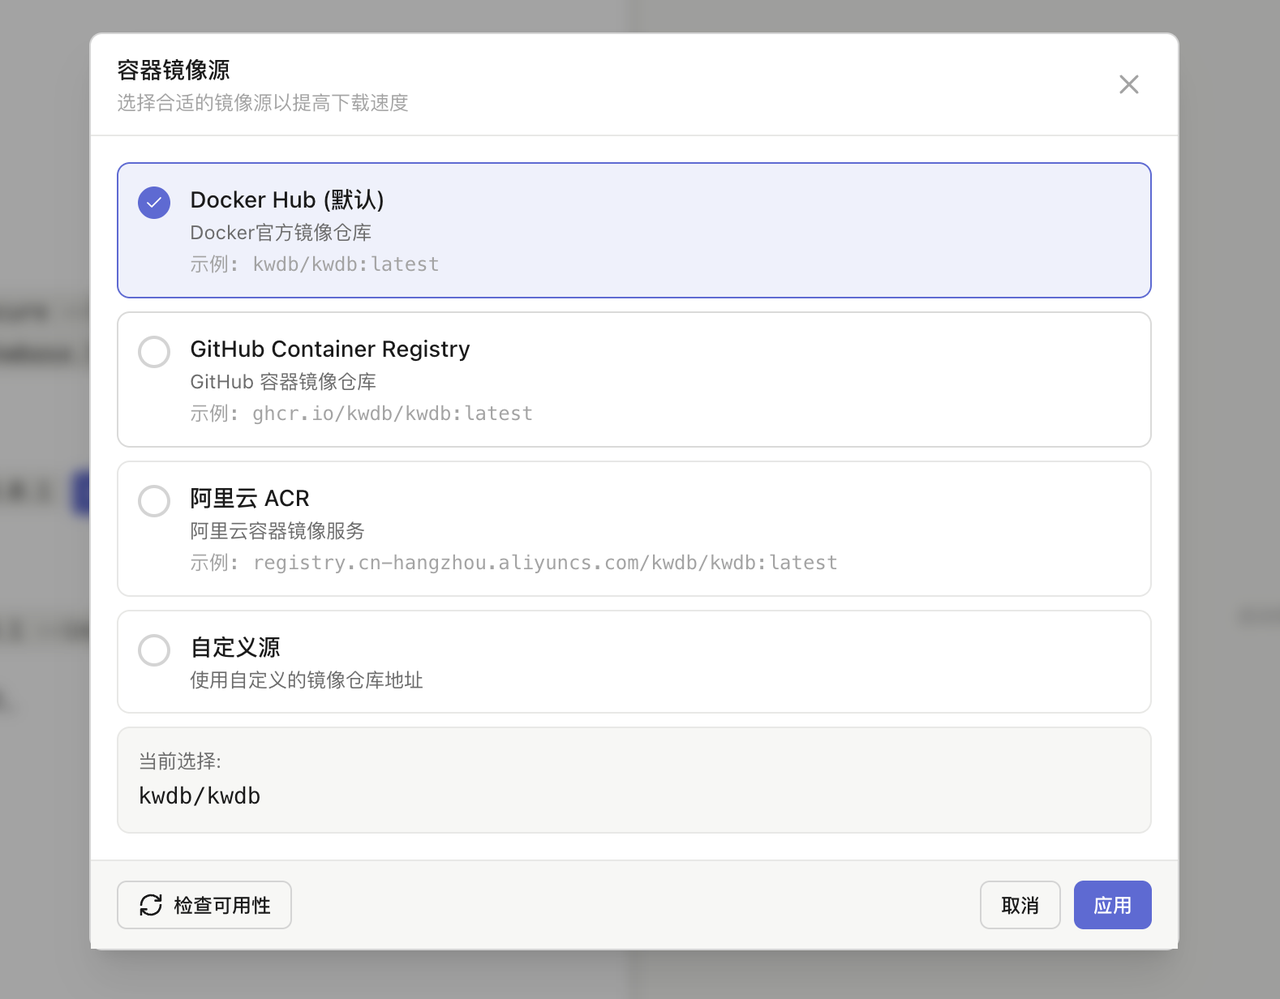Viewport: 1280px width, 999px height.
Task: Apply the selection with 应用
Action: tap(1112, 905)
